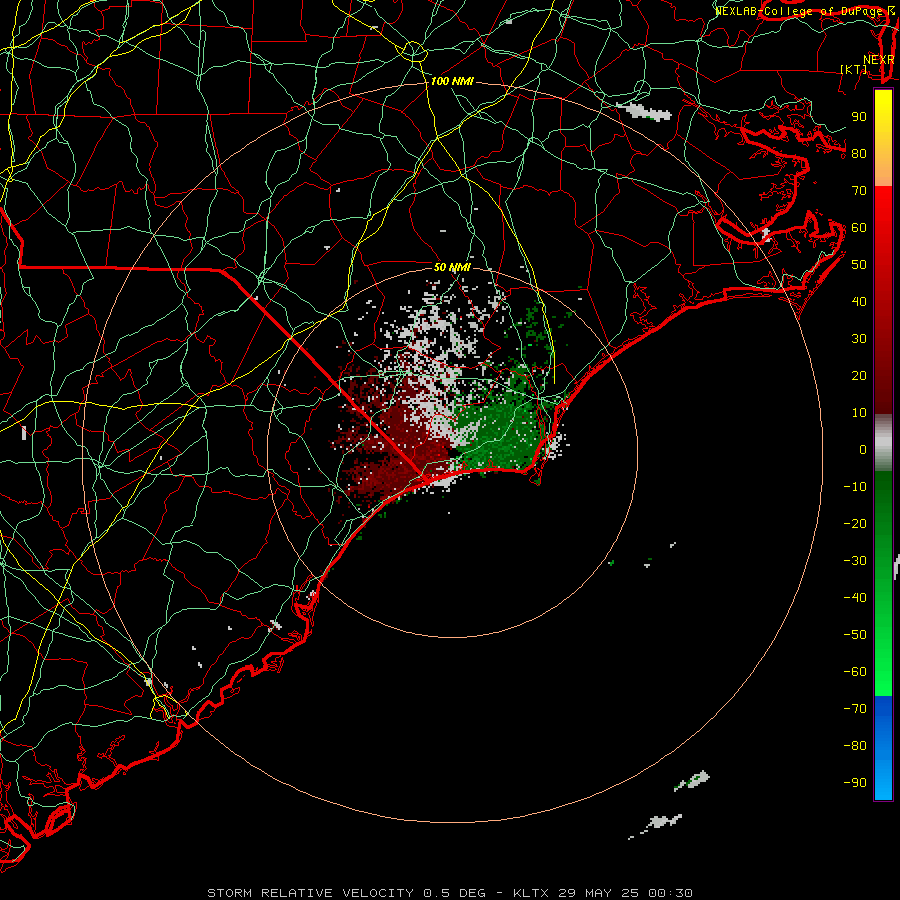The height and width of the screenshot is (900, 900).
Task: Pick the yellow segment of the color bar
Action: click(883, 138)
